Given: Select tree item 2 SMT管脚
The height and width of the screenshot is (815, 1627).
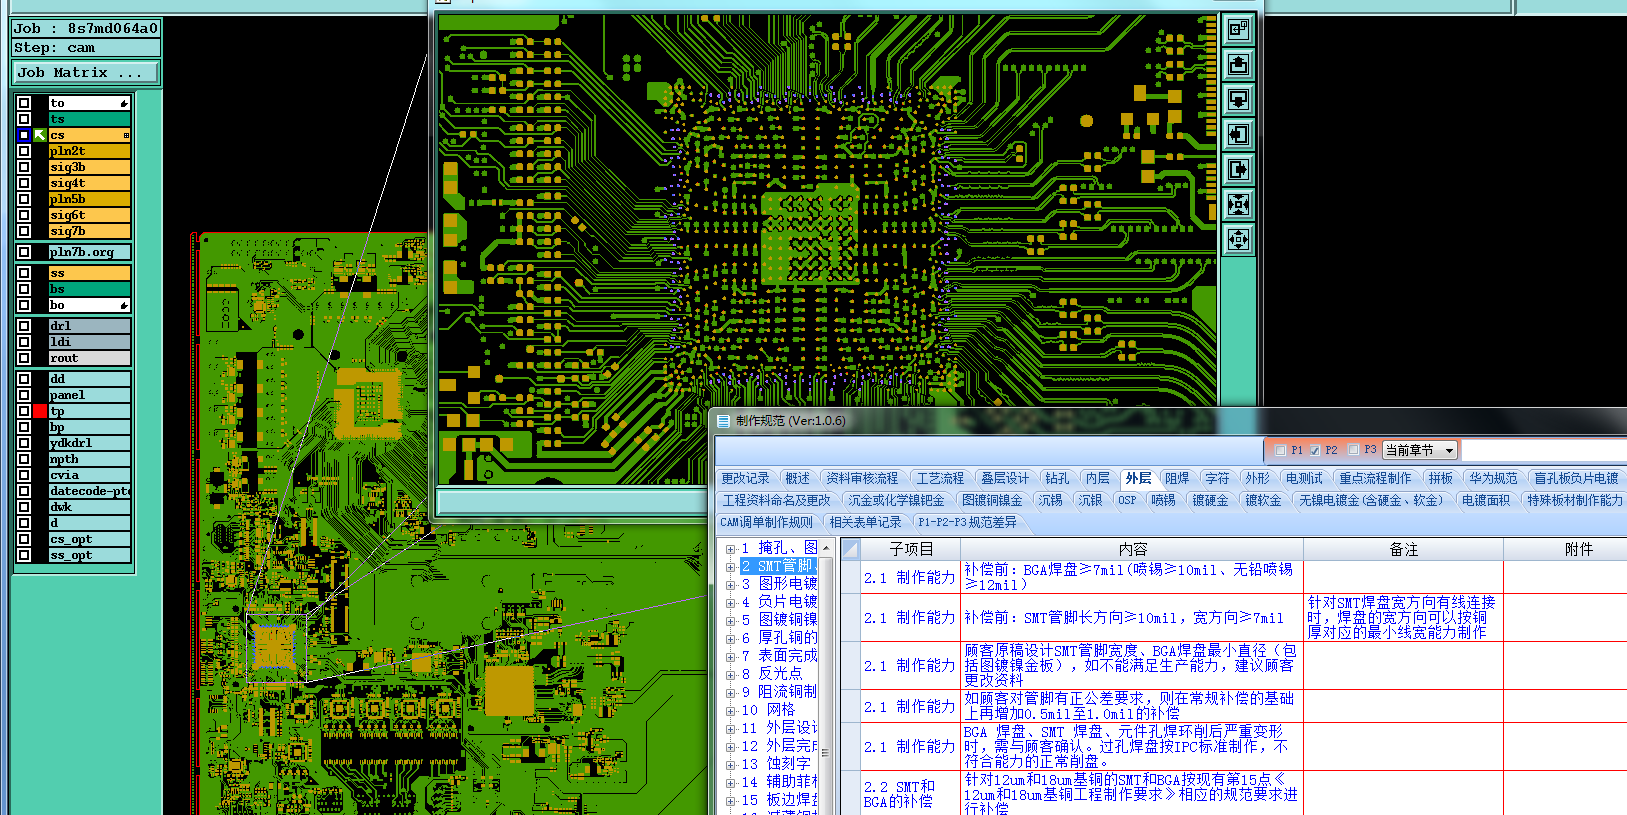Looking at the screenshot, I should coord(779,566).
